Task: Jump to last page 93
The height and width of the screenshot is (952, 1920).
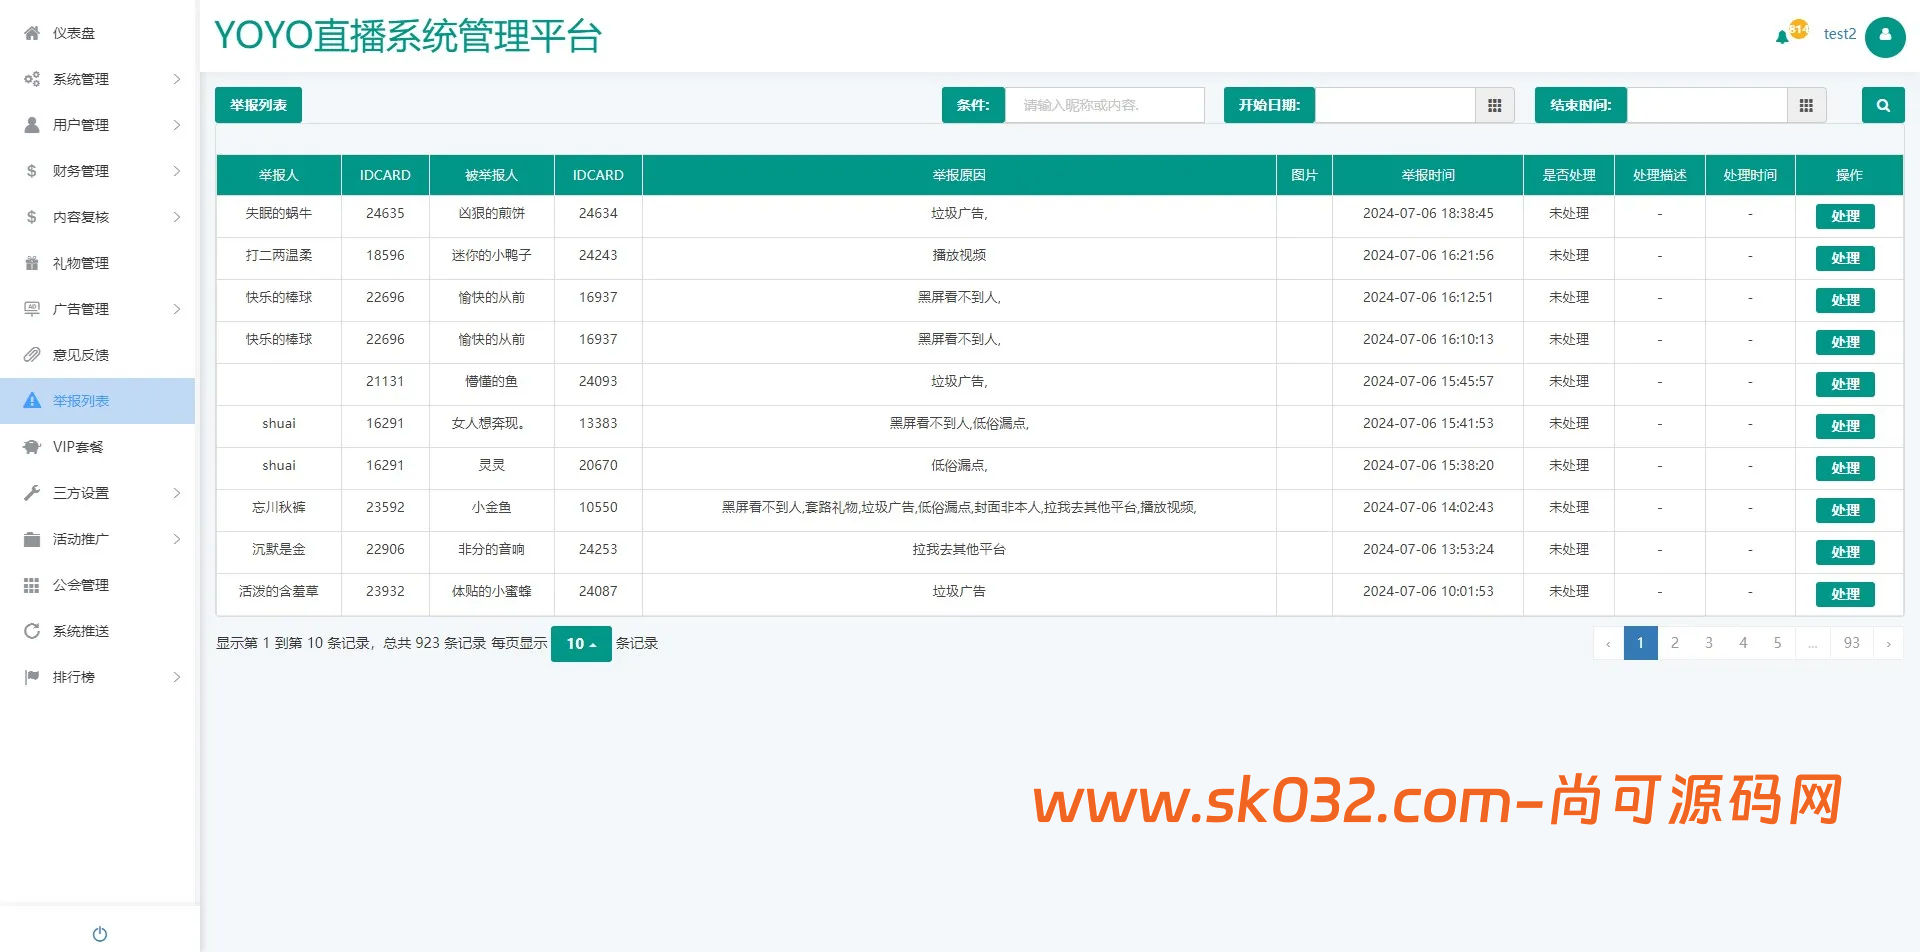Action: 1851,643
